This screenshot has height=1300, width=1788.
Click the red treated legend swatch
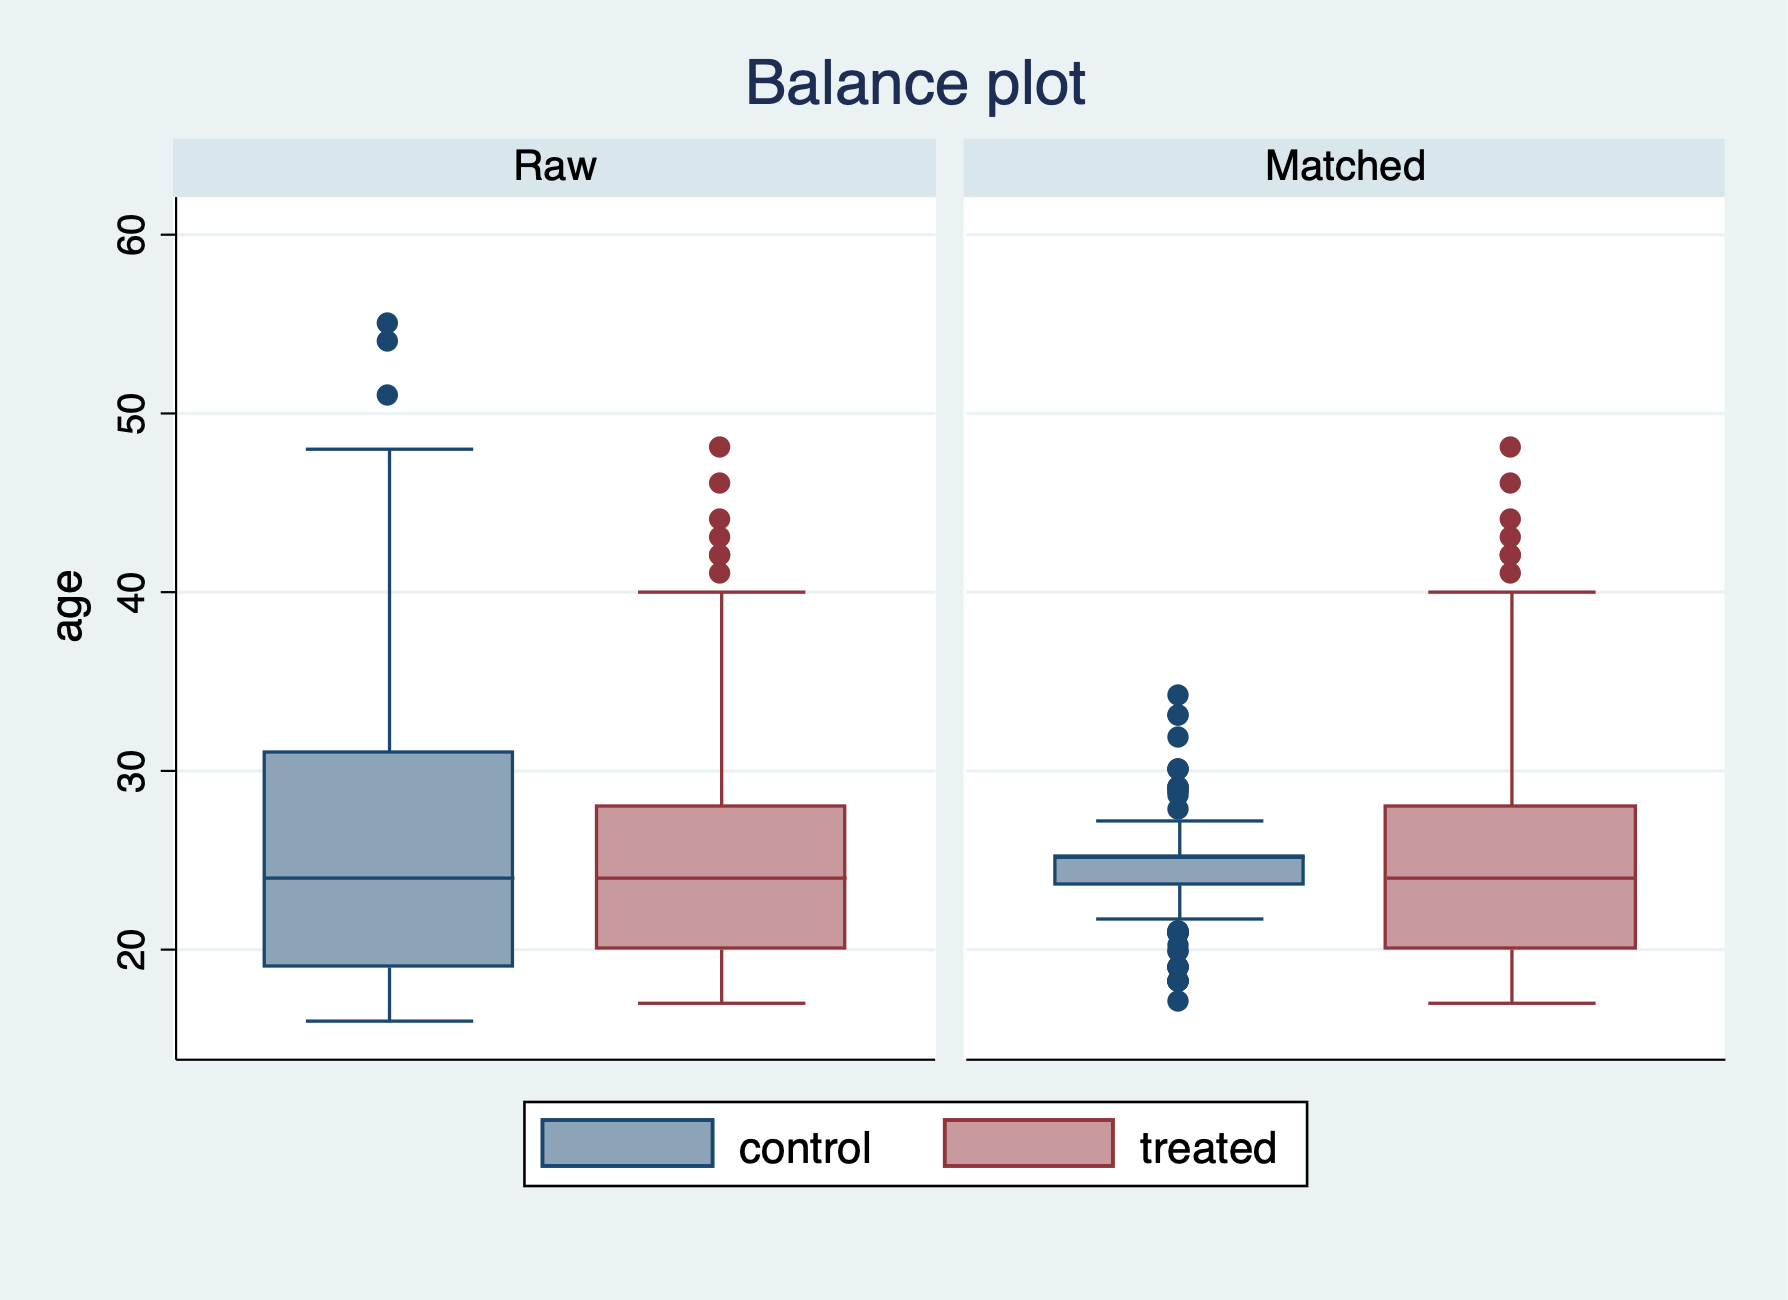1028,1143
